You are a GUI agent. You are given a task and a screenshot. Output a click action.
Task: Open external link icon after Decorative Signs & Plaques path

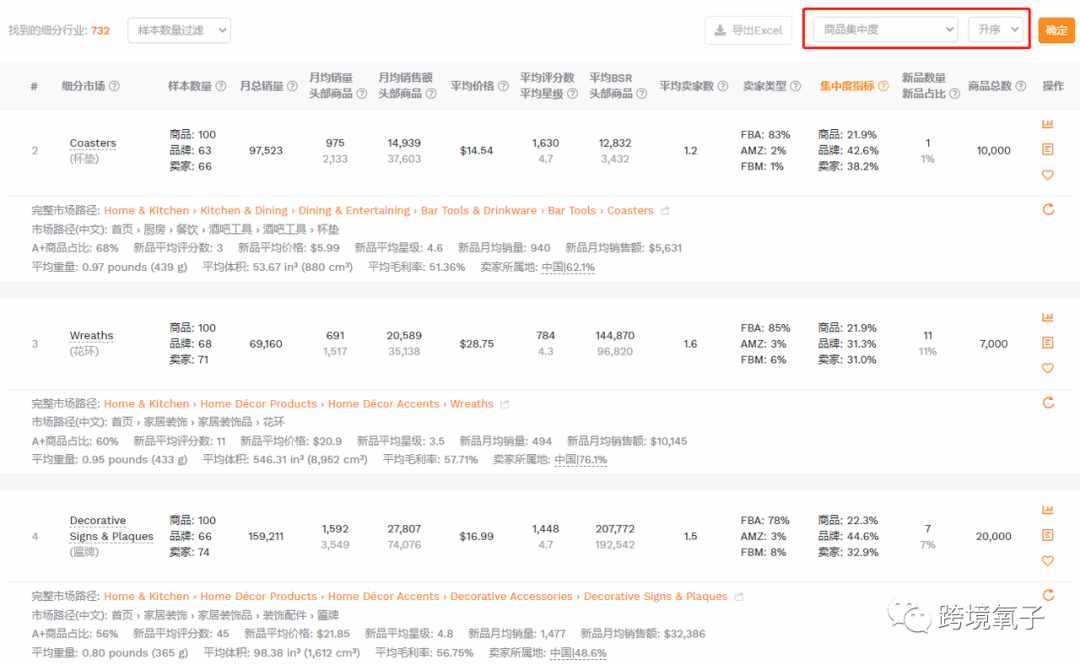tap(739, 597)
